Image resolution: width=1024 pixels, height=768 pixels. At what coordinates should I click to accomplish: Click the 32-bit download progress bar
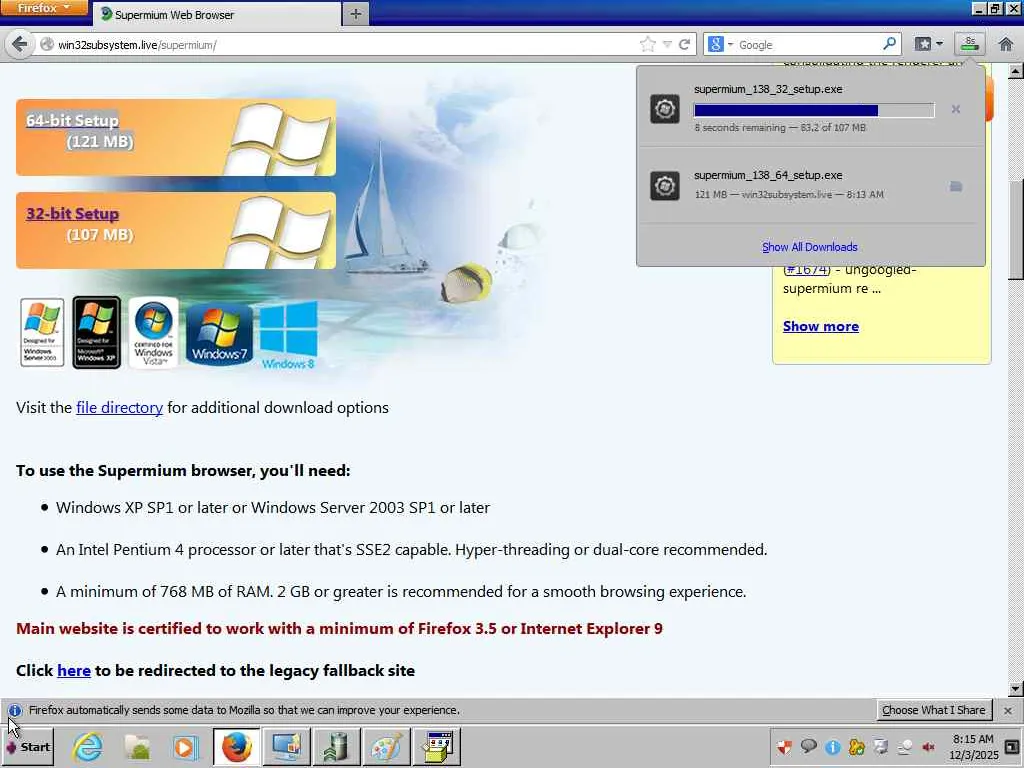tap(814, 110)
